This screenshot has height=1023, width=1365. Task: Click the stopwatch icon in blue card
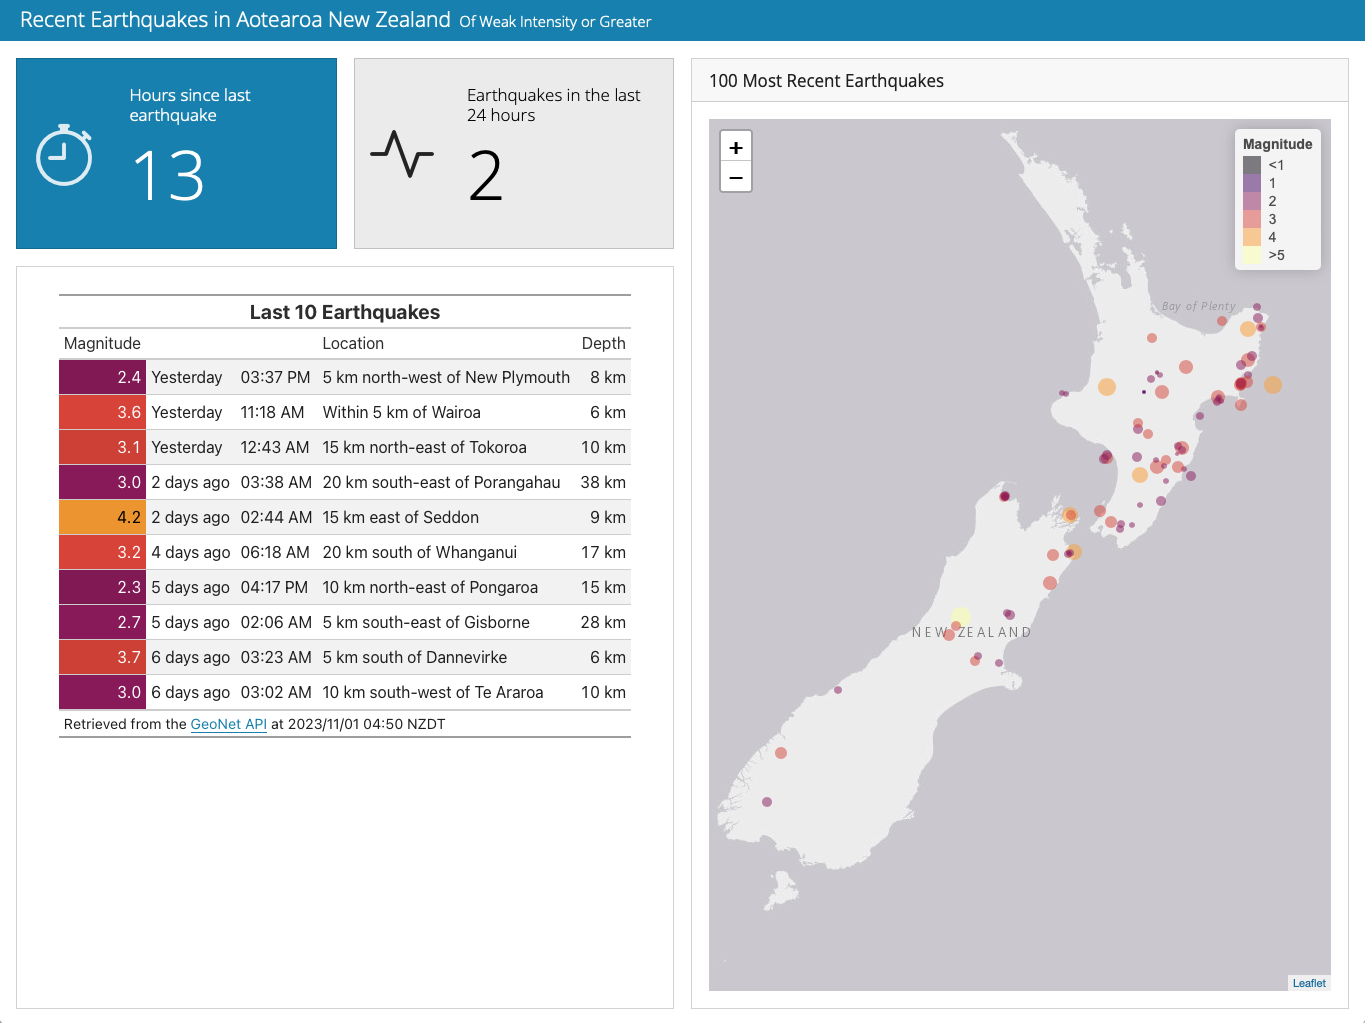click(x=64, y=155)
